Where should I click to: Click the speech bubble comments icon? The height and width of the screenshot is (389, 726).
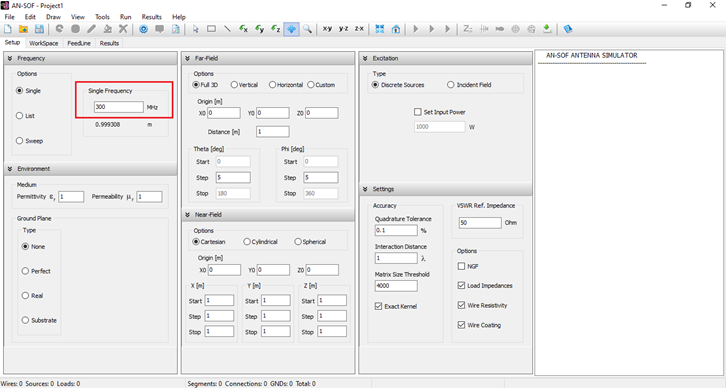(159, 29)
